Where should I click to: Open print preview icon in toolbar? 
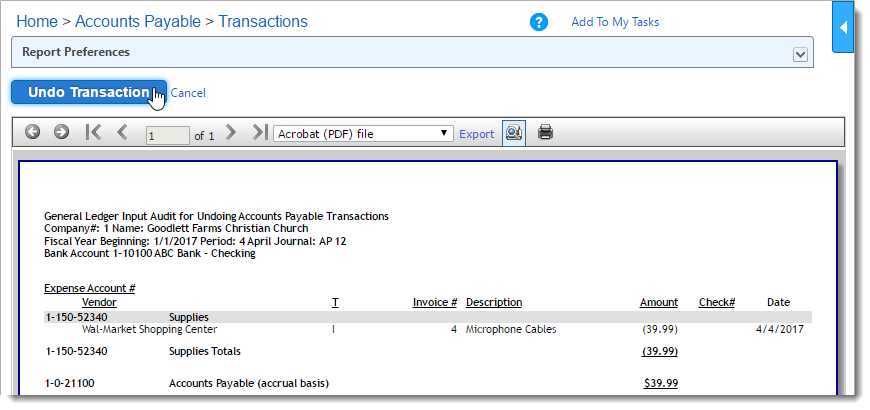coord(513,132)
